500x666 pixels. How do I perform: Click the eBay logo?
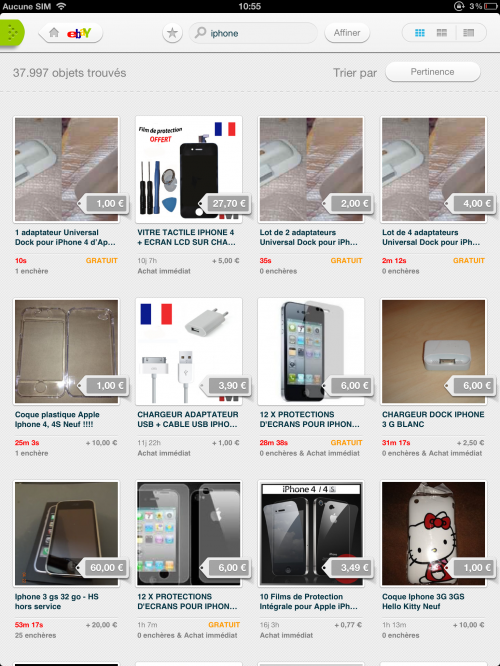pos(79,33)
